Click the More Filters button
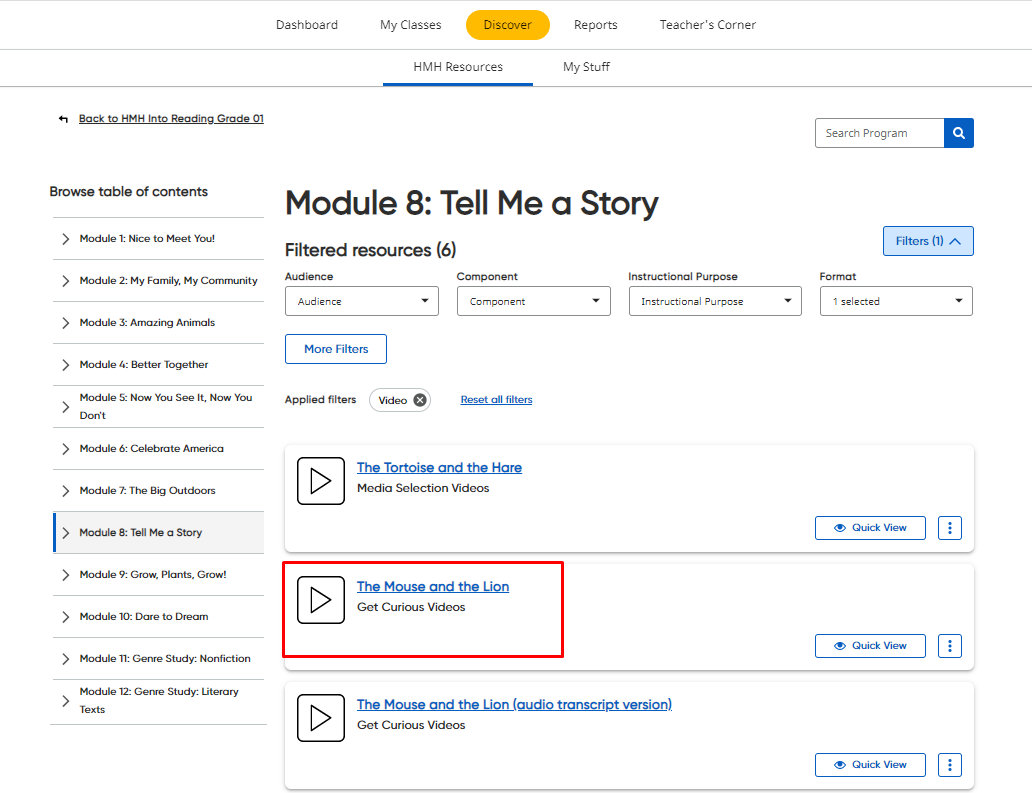The image size is (1032, 793). pos(336,349)
